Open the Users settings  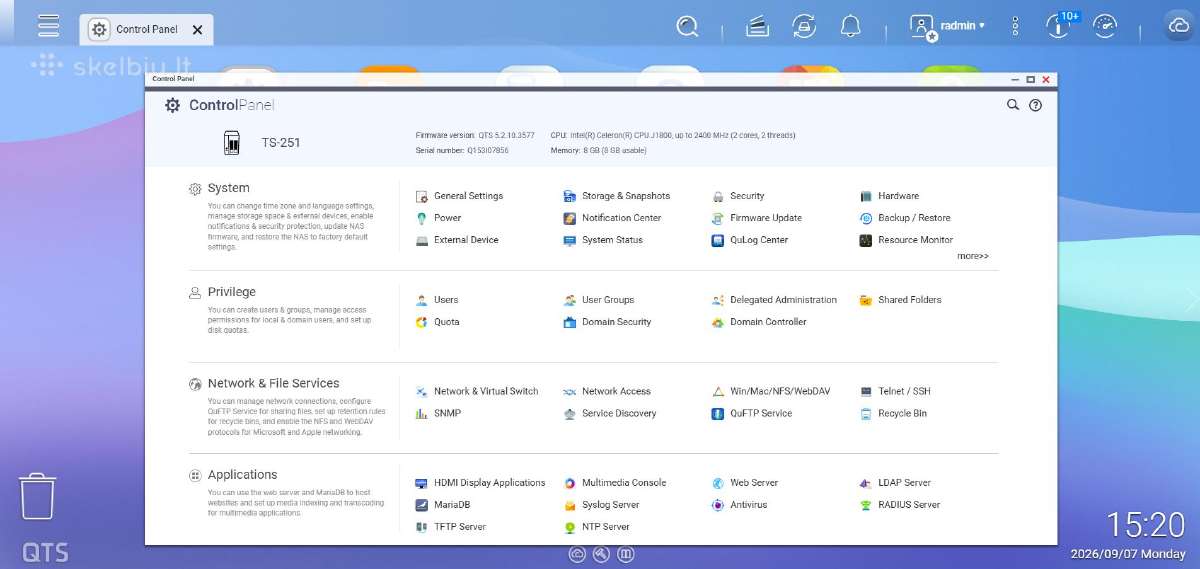click(x=438, y=300)
